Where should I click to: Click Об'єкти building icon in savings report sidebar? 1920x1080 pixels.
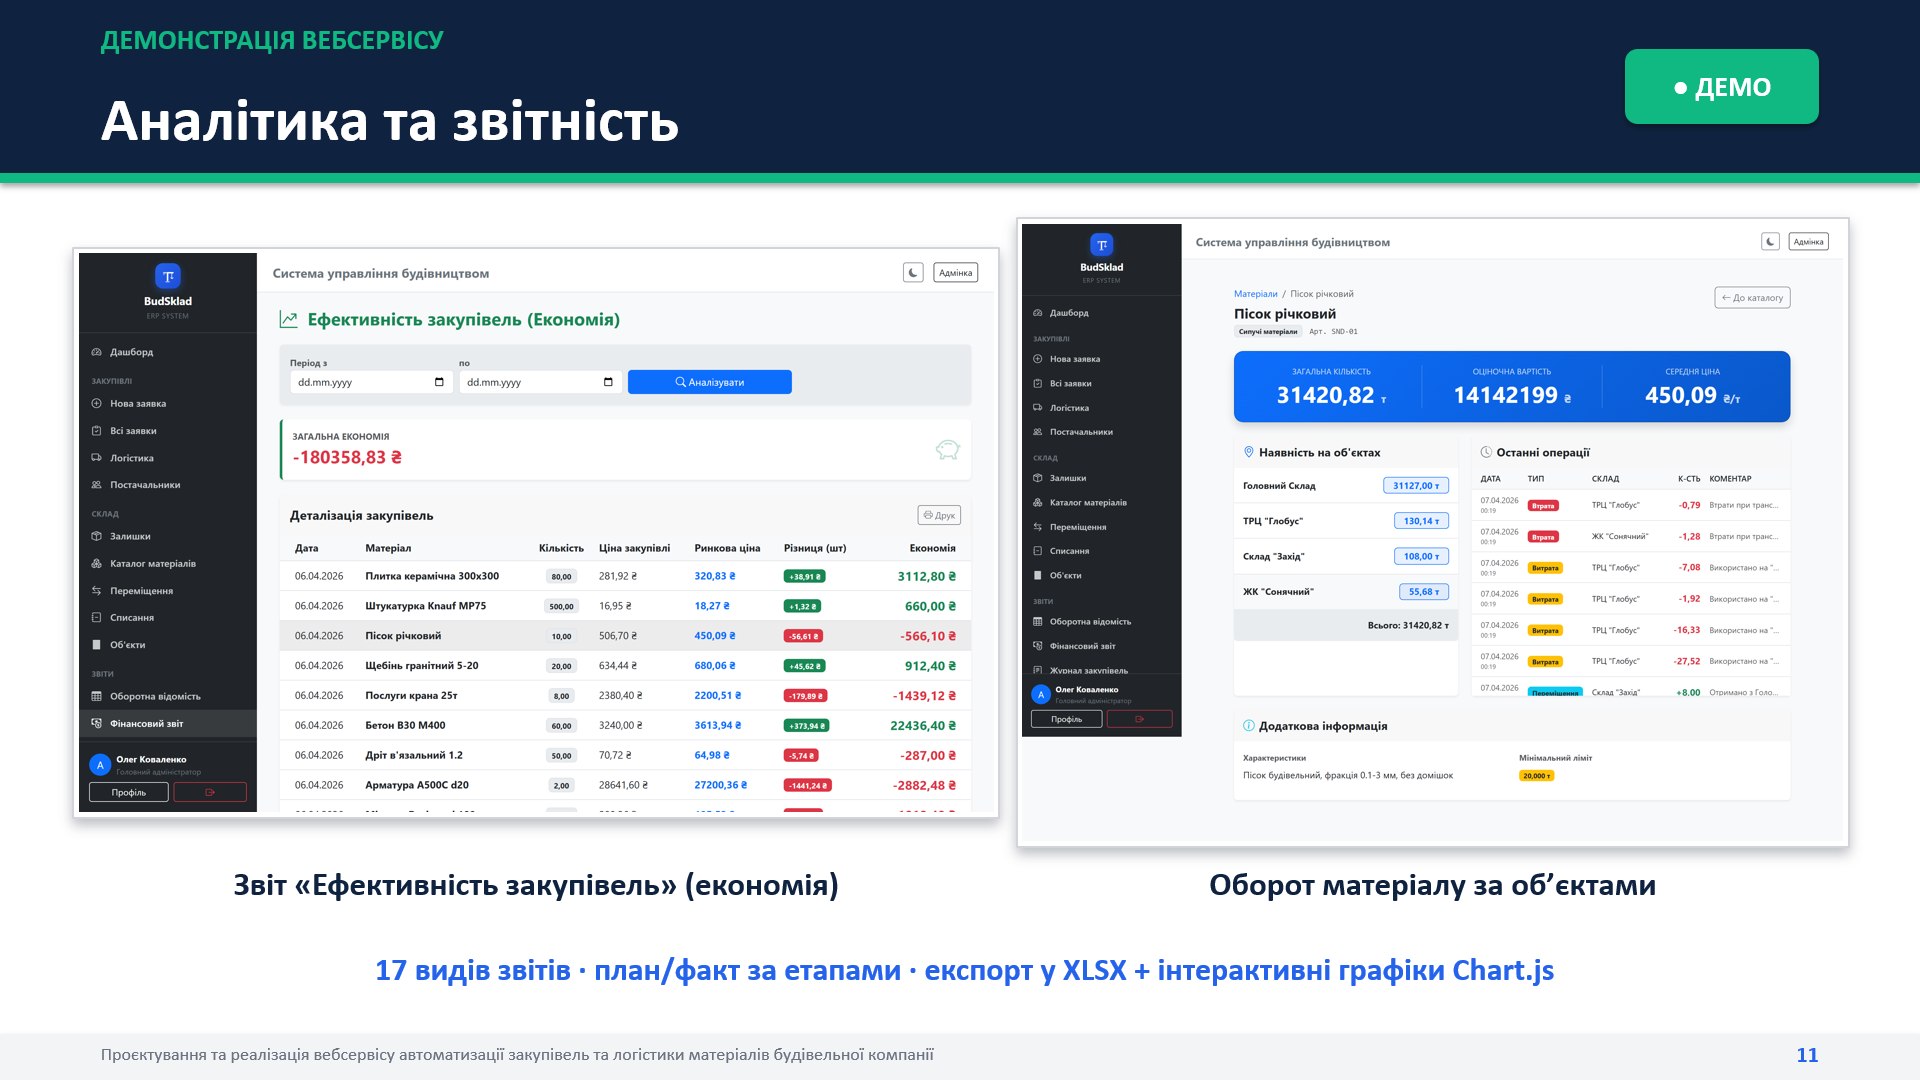[96, 645]
